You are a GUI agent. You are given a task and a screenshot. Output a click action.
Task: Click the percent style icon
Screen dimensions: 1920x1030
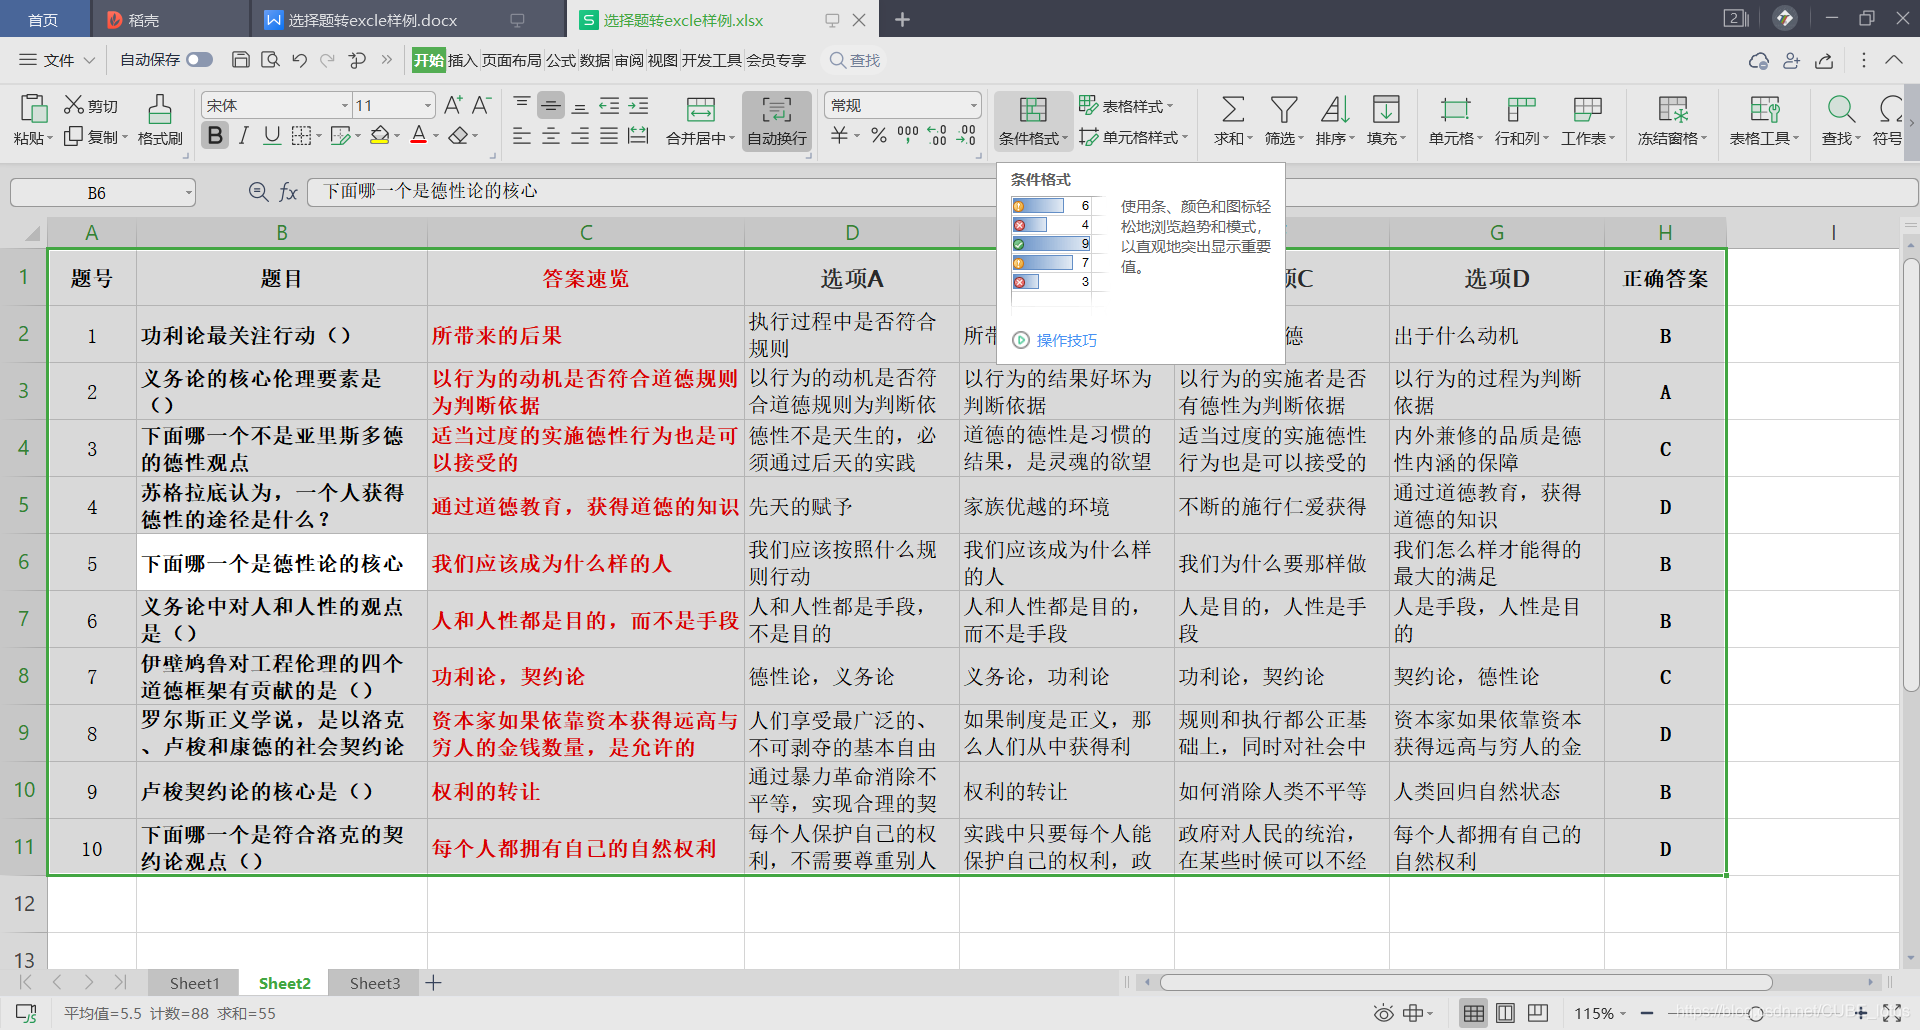point(878,135)
